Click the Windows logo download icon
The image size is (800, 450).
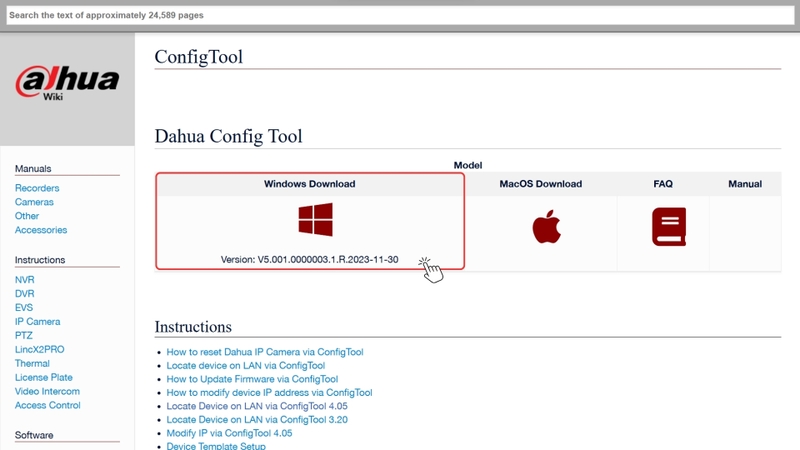click(x=315, y=219)
